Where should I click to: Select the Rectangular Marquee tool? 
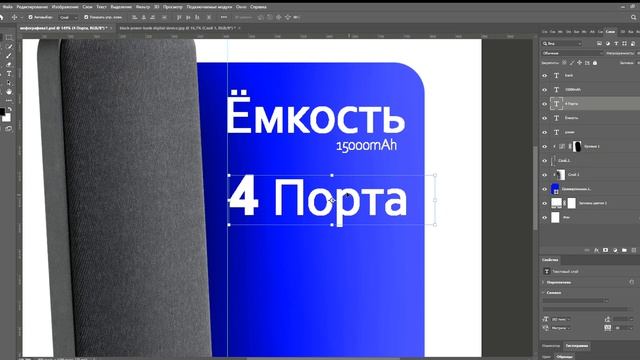[x=9, y=38]
